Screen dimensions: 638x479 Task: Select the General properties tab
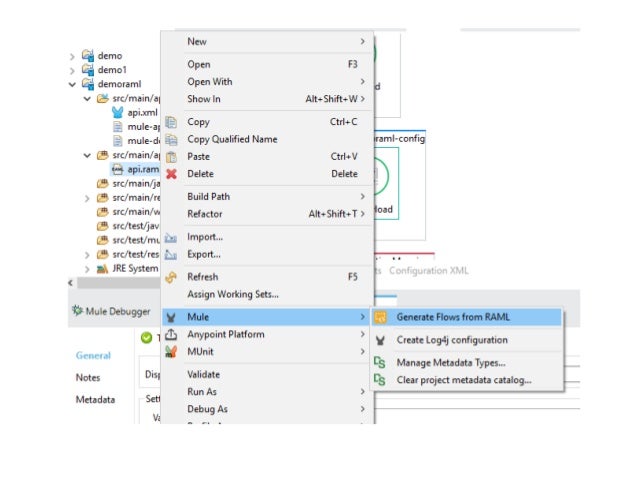coord(93,356)
